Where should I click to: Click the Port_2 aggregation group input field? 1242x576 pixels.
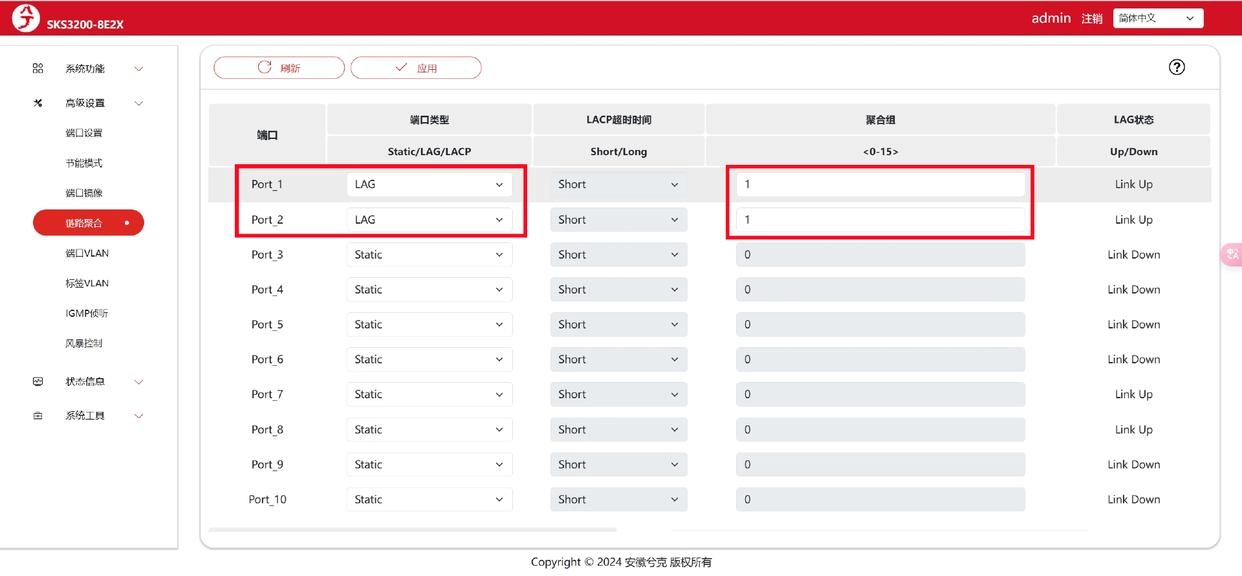tap(880, 219)
